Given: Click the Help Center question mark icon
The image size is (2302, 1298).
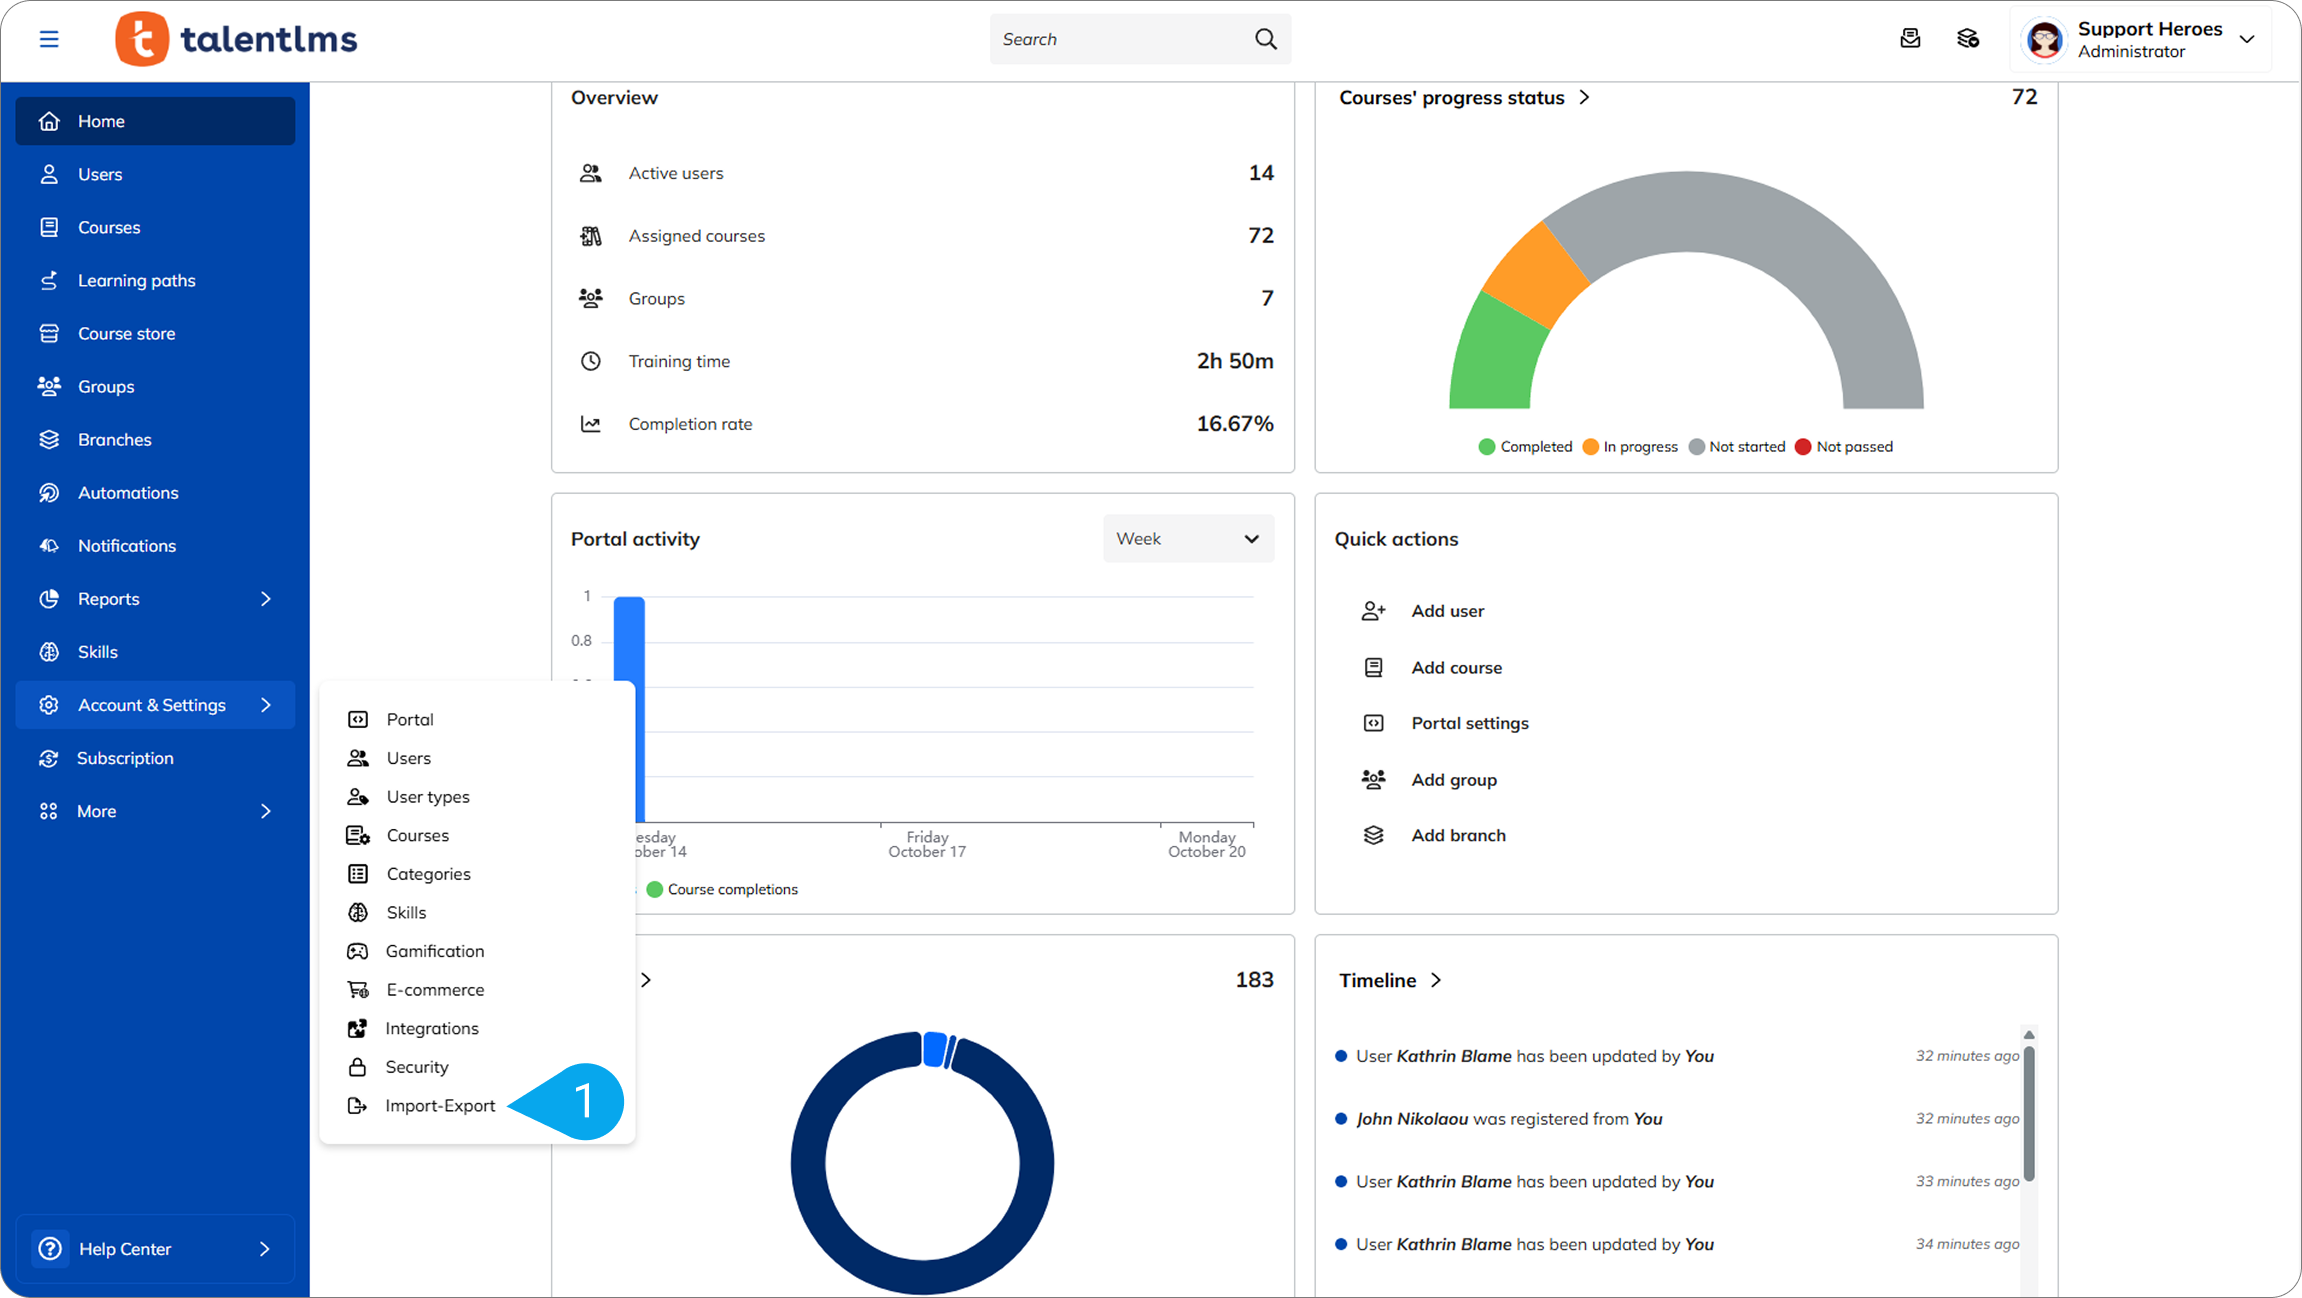Looking at the screenshot, I should tap(50, 1248).
